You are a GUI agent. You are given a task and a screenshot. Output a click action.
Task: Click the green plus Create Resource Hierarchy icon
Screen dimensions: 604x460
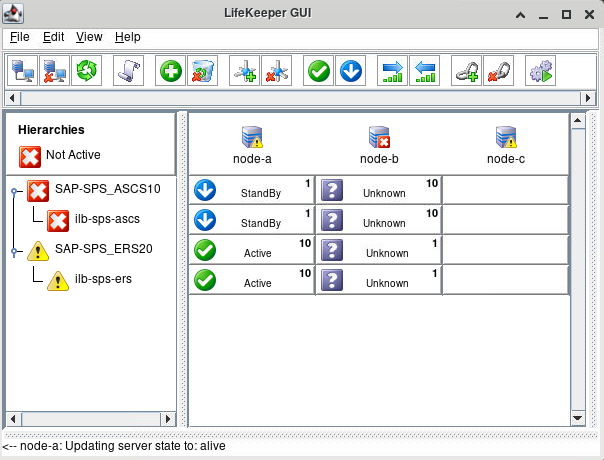[171, 71]
